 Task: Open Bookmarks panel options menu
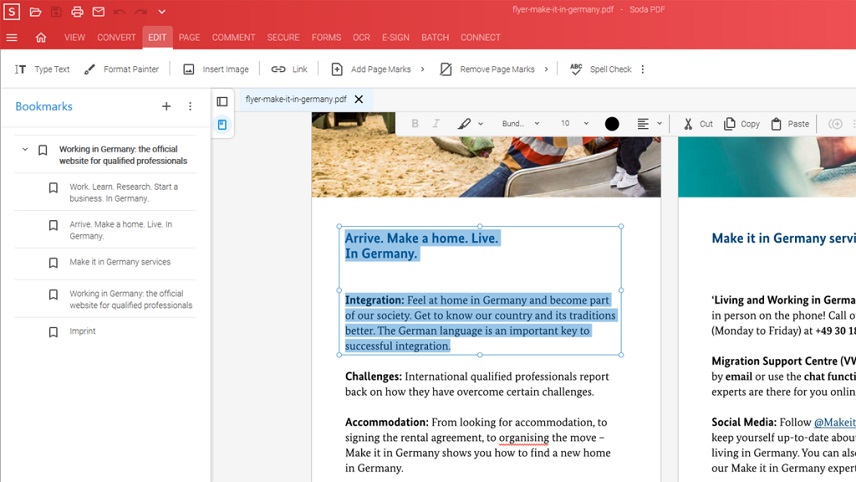tap(190, 106)
